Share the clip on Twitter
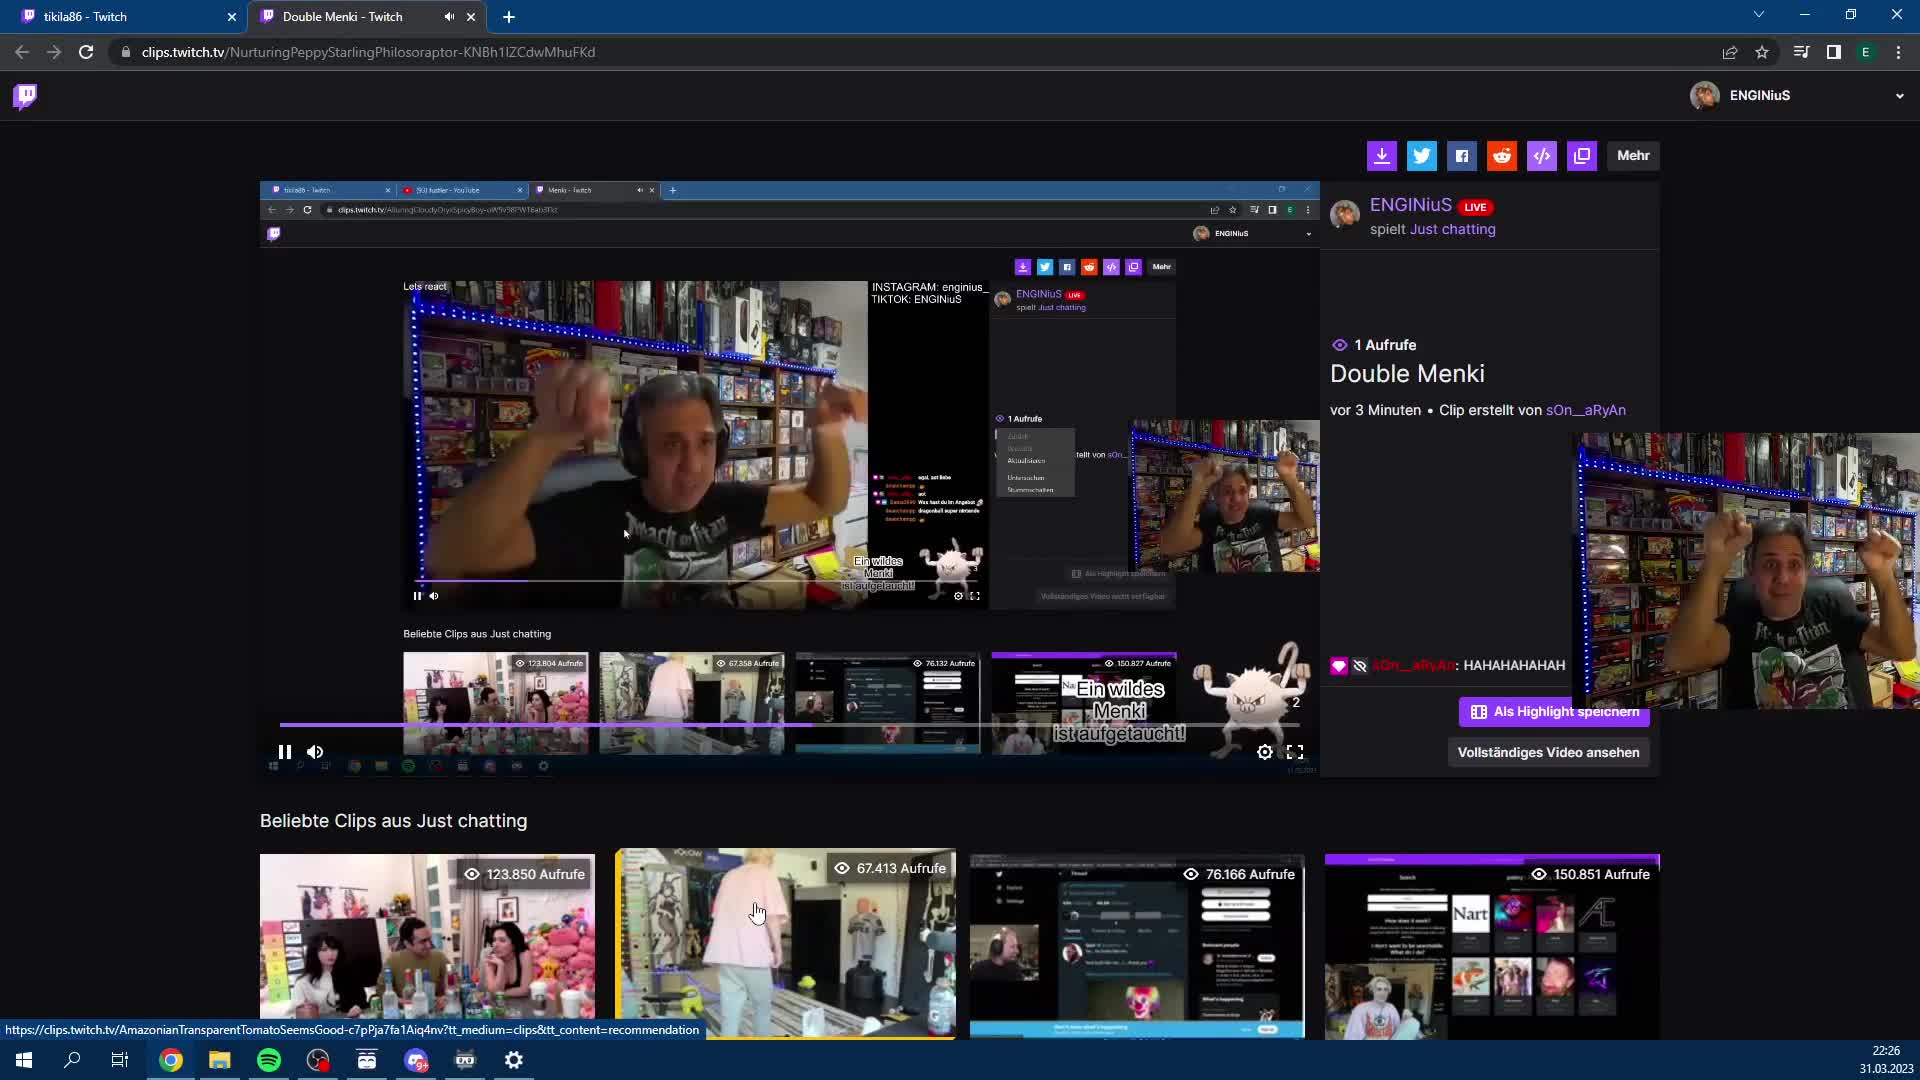This screenshot has width=1920, height=1080. click(x=1422, y=156)
